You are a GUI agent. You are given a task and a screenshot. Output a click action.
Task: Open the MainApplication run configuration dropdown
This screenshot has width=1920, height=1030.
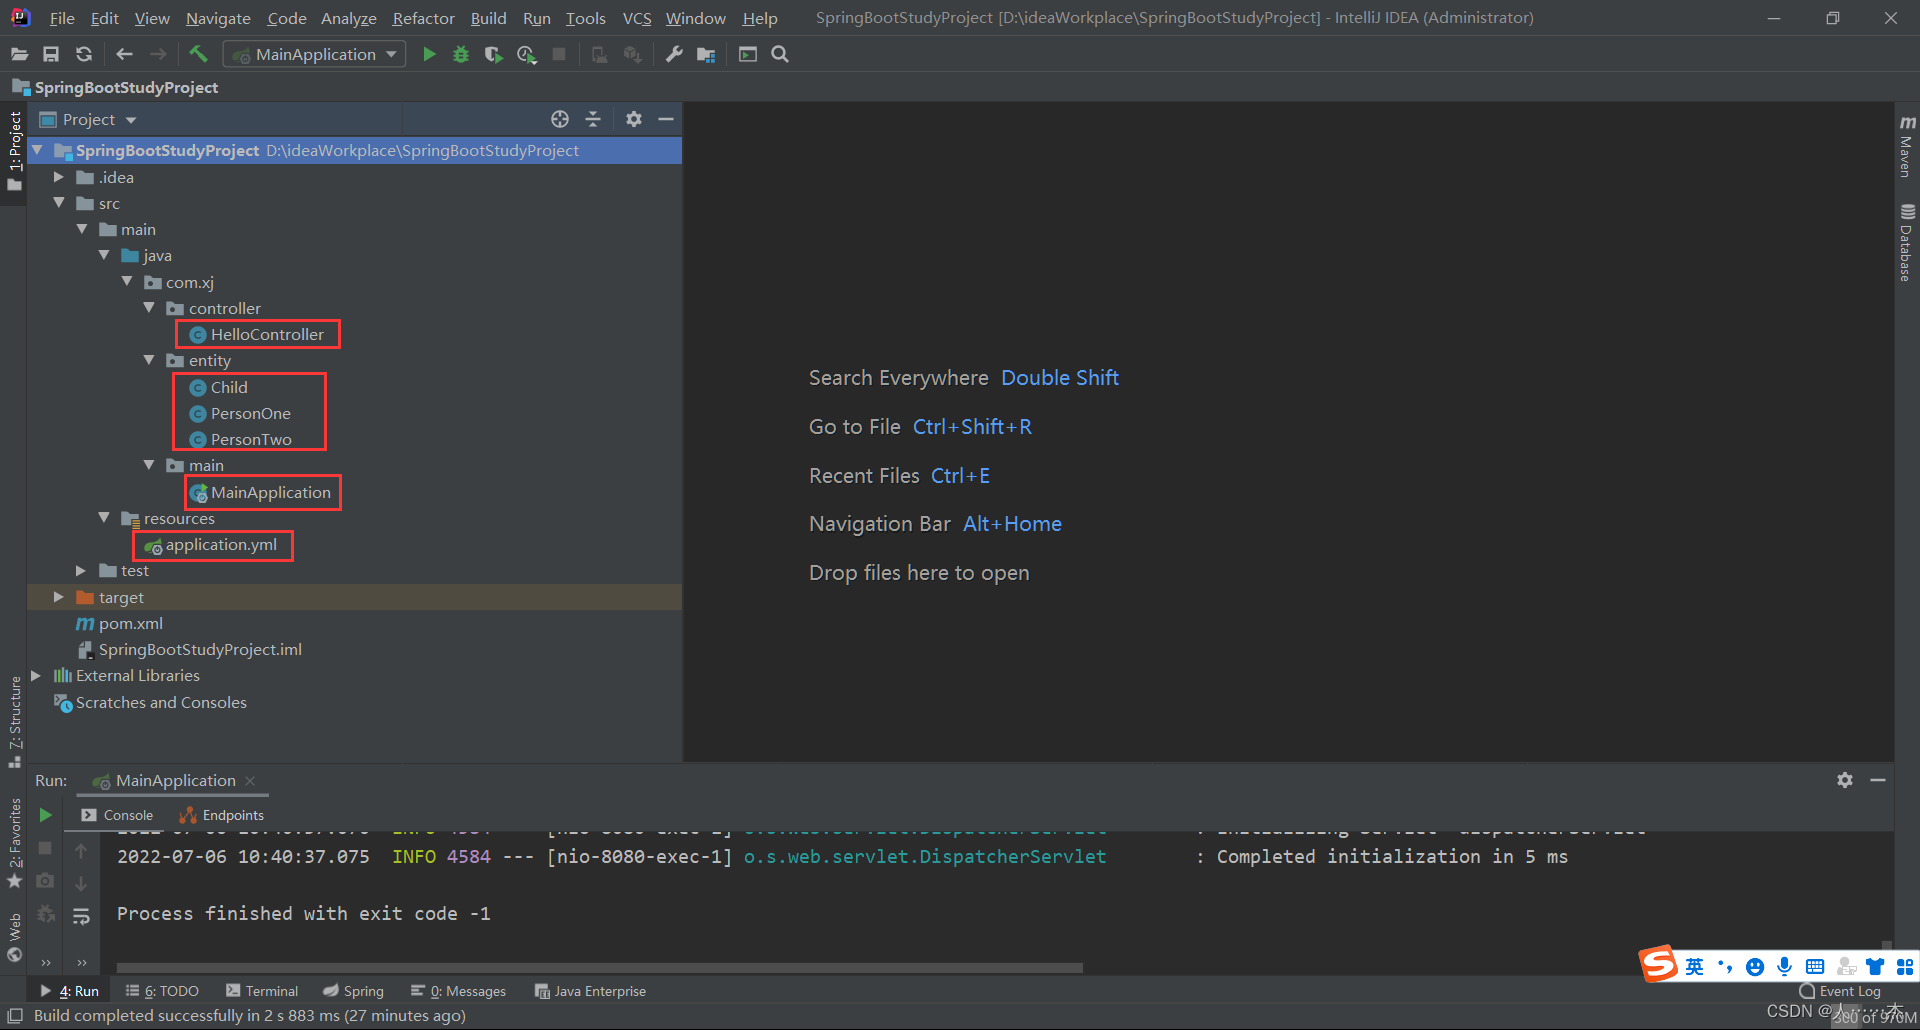(314, 55)
